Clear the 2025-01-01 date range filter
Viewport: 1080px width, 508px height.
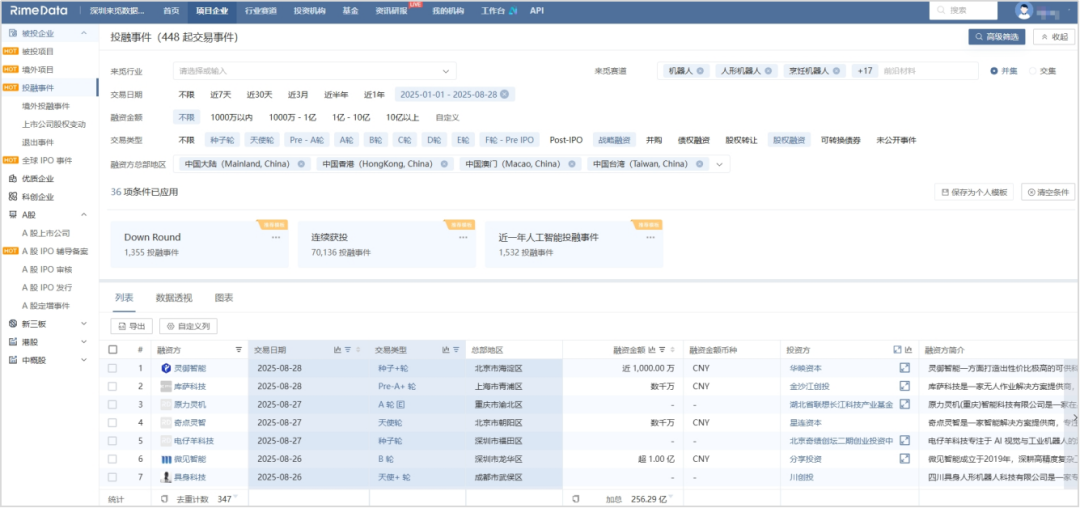504,94
